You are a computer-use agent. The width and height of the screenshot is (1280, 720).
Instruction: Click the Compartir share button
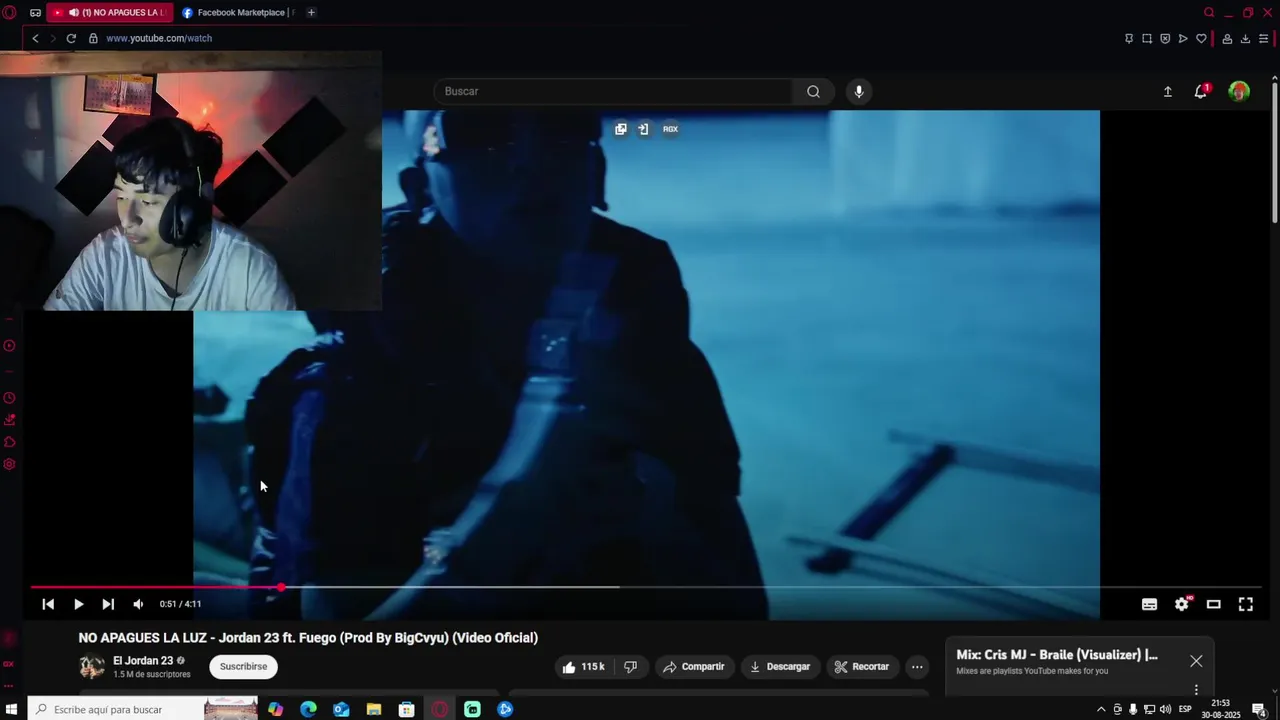tap(694, 667)
